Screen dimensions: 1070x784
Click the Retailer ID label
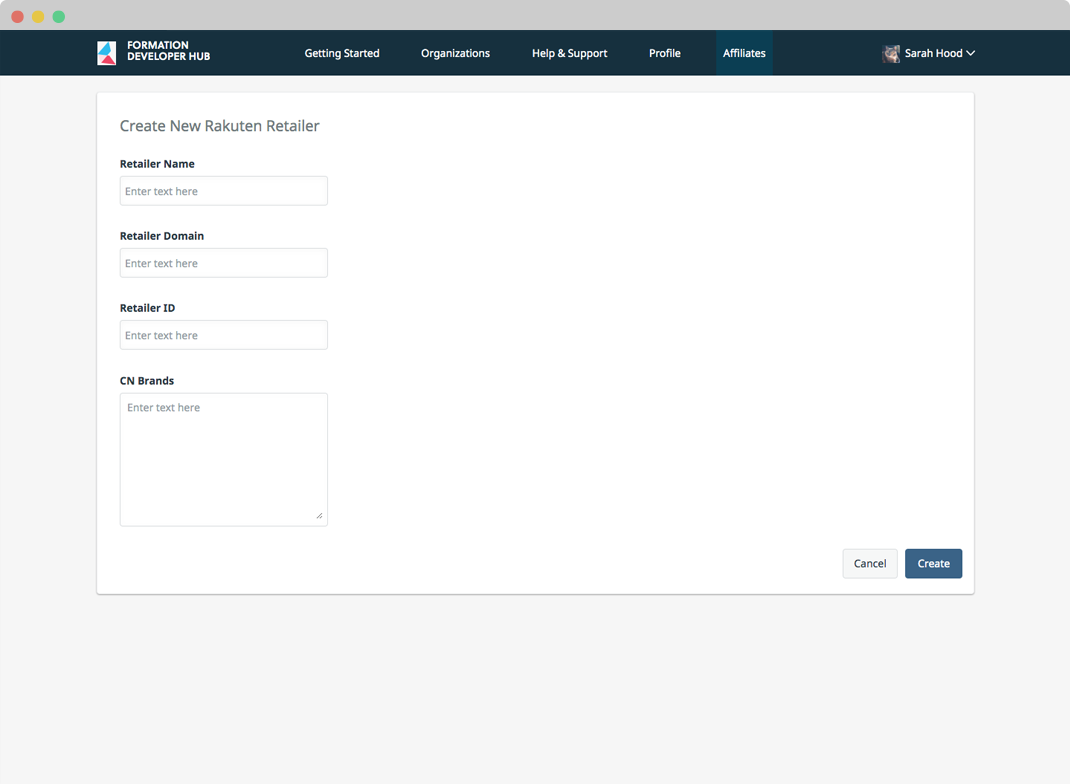[x=147, y=308]
